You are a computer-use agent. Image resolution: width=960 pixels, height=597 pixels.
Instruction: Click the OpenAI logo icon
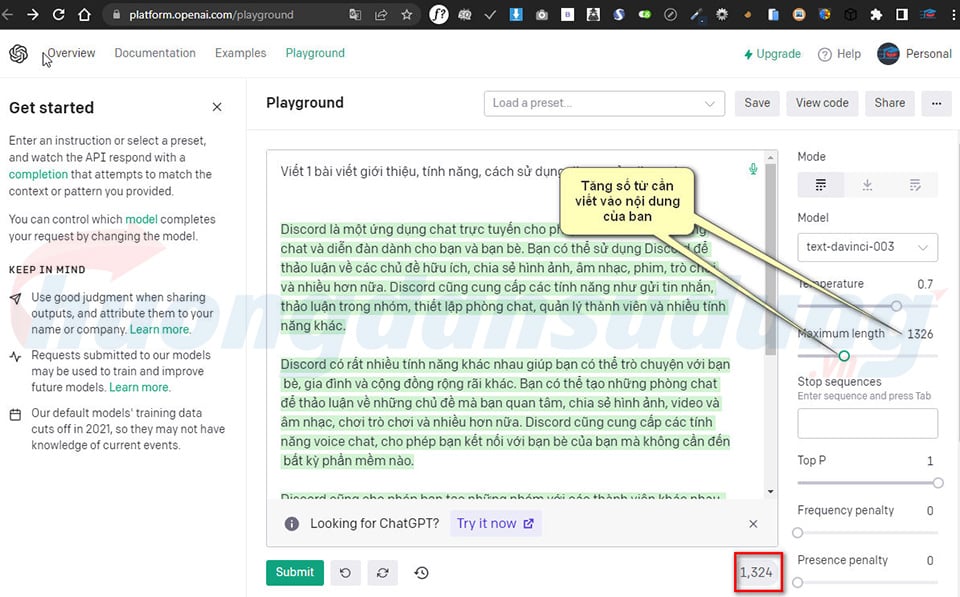tap(19, 54)
